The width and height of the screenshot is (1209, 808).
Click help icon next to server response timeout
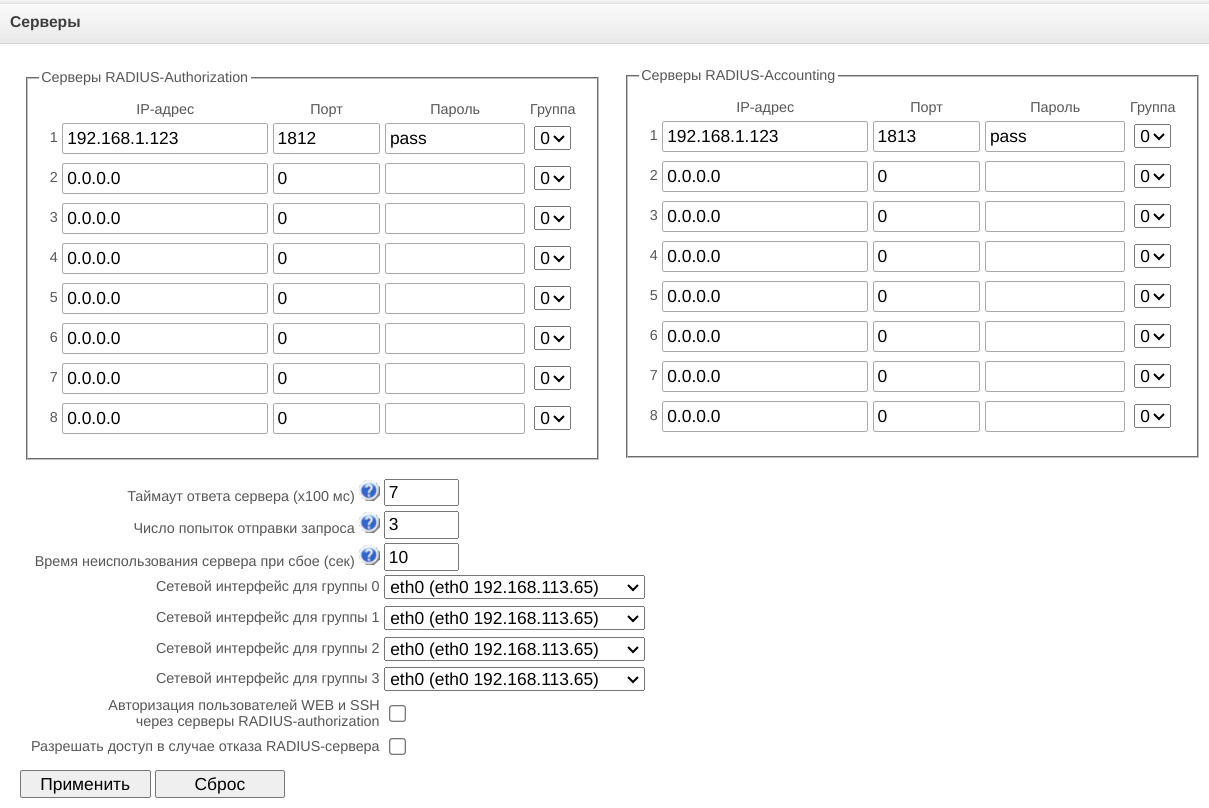pyautogui.click(x=370, y=492)
